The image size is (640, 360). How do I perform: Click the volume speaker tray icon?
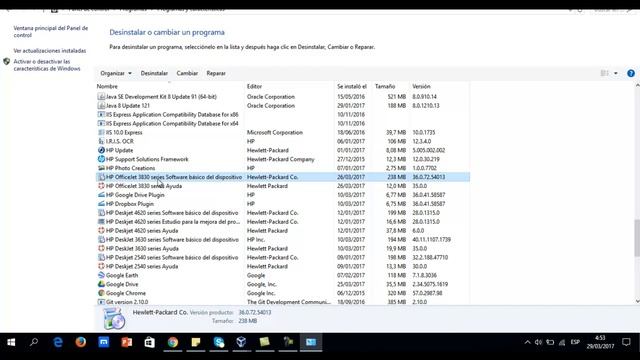tap(538, 342)
